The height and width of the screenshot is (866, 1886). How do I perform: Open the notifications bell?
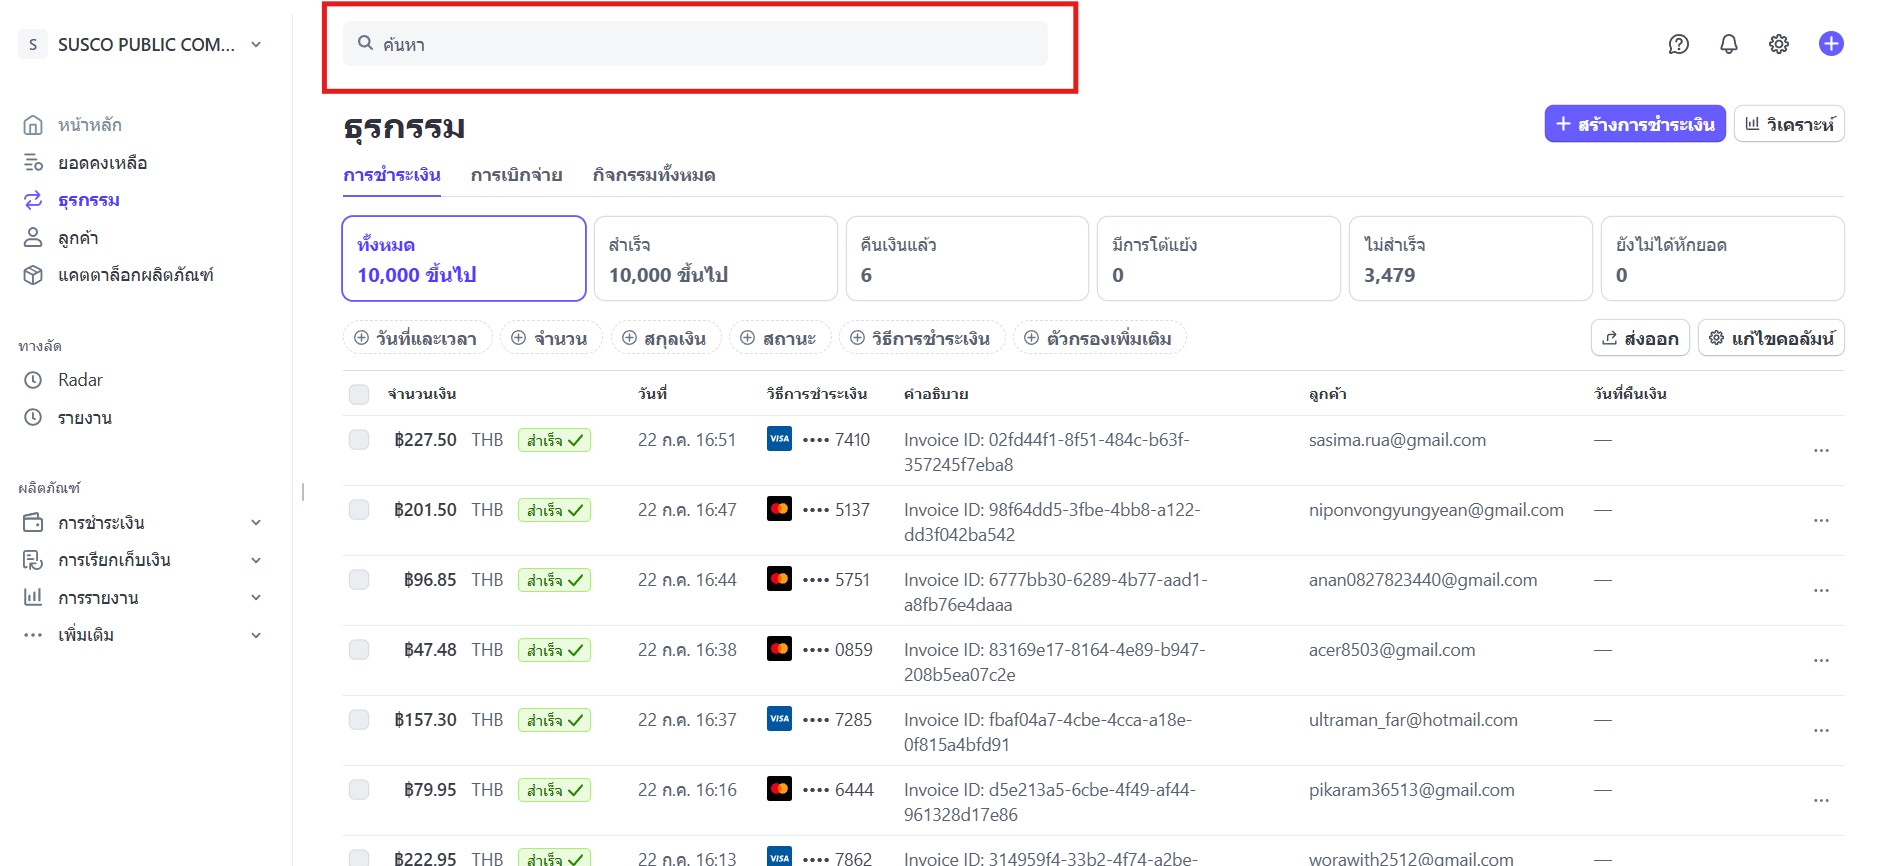tap(1728, 44)
